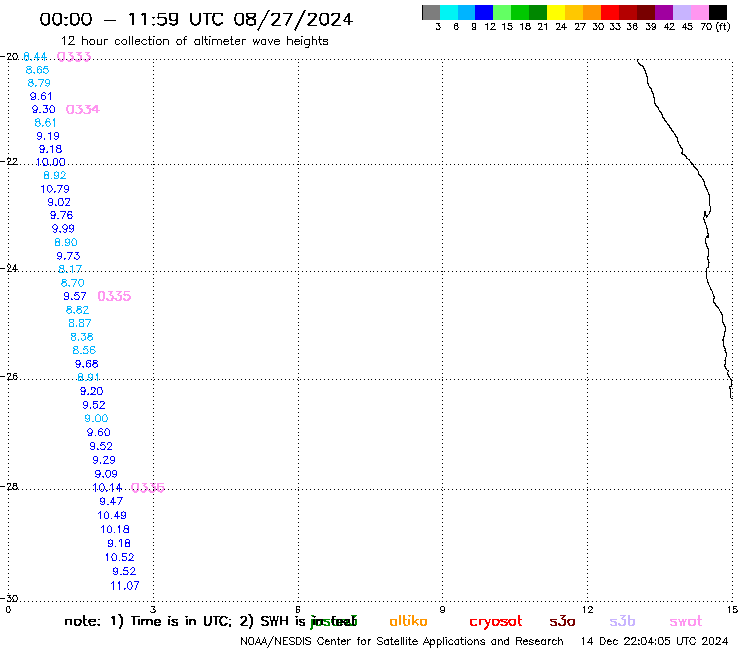Click the '70 (ft)' color bar label
The image size is (740, 650).
coord(715,27)
